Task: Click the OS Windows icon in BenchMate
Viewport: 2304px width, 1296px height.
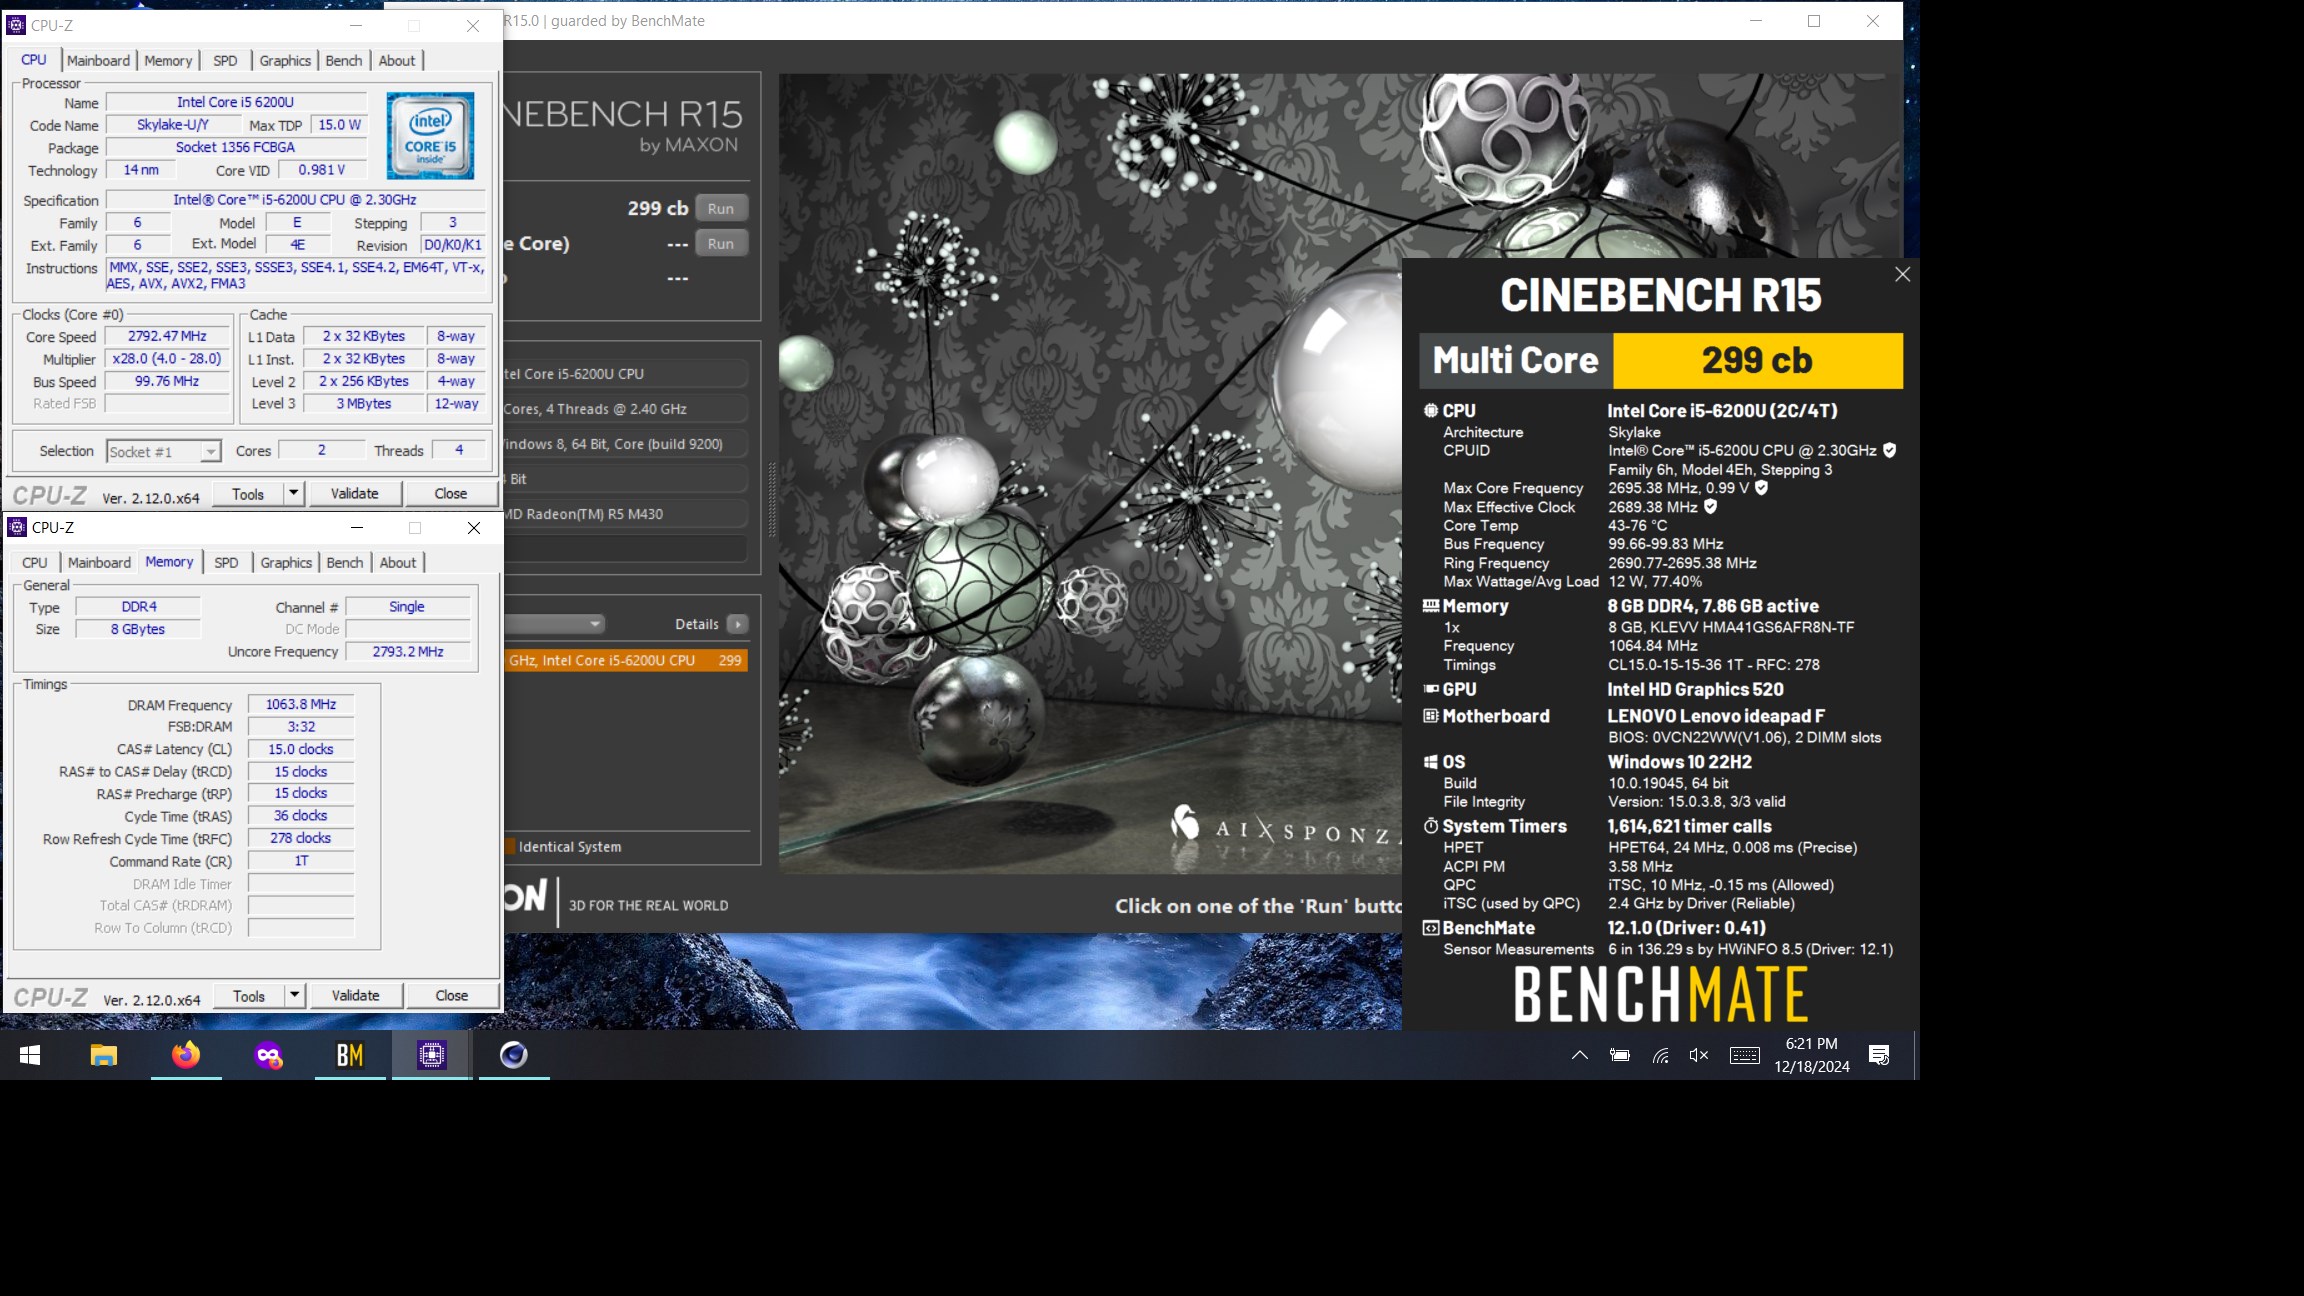Action: pyautogui.click(x=1431, y=762)
